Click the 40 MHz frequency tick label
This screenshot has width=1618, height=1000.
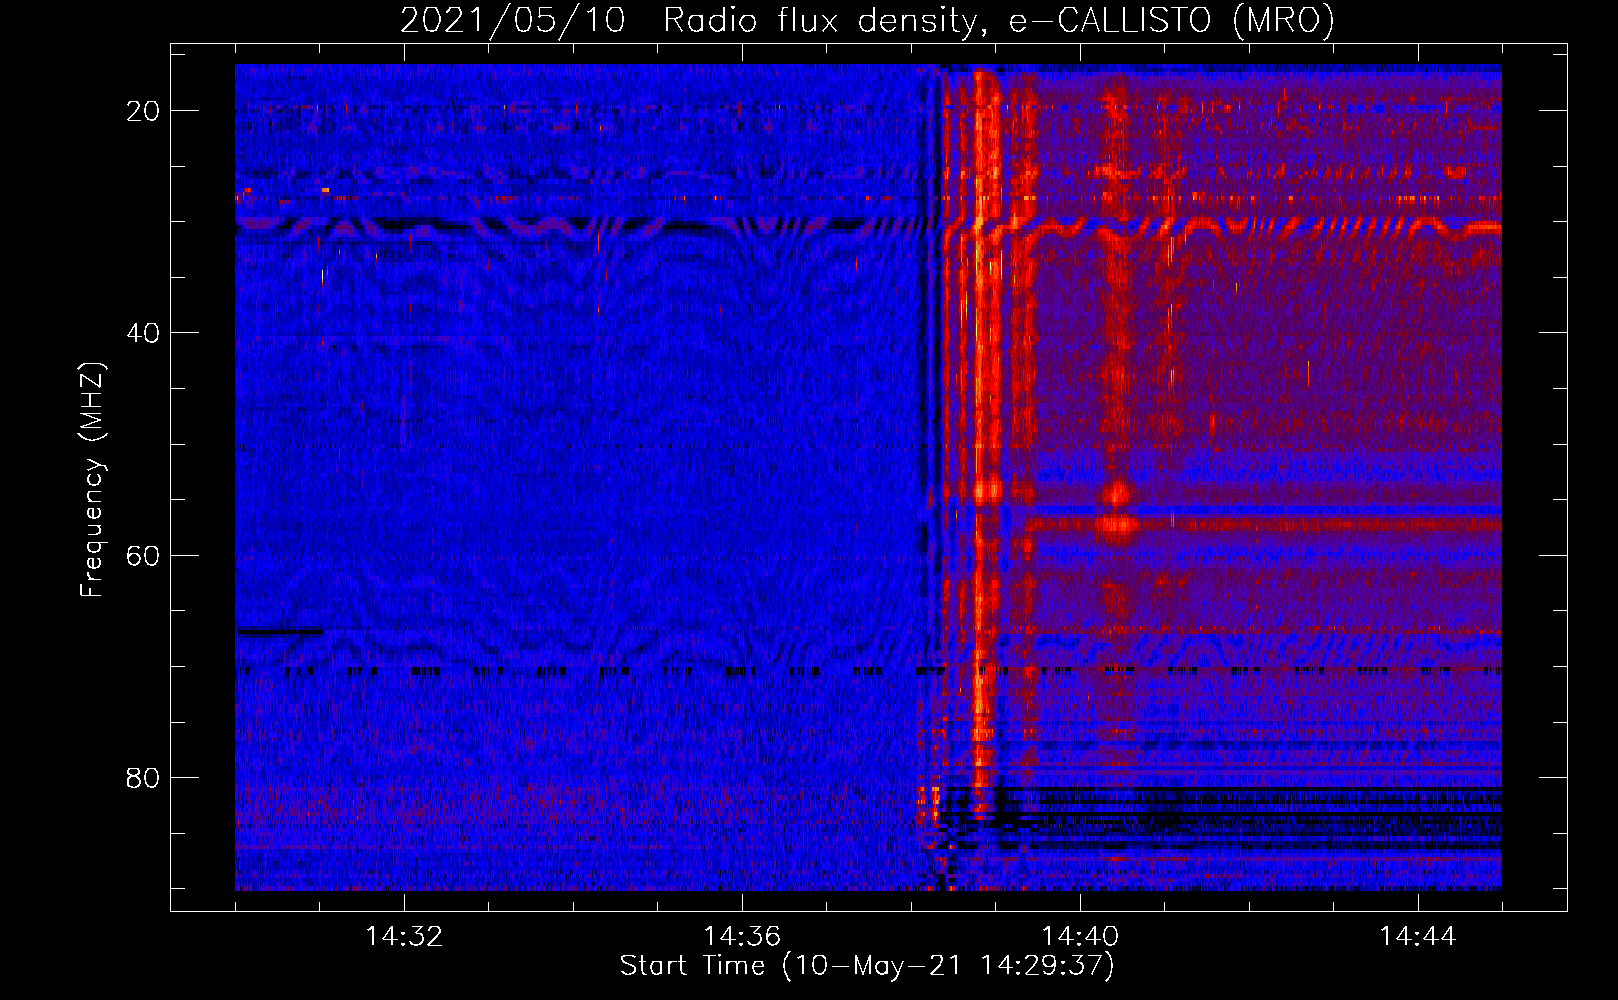(x=144, y=333)
